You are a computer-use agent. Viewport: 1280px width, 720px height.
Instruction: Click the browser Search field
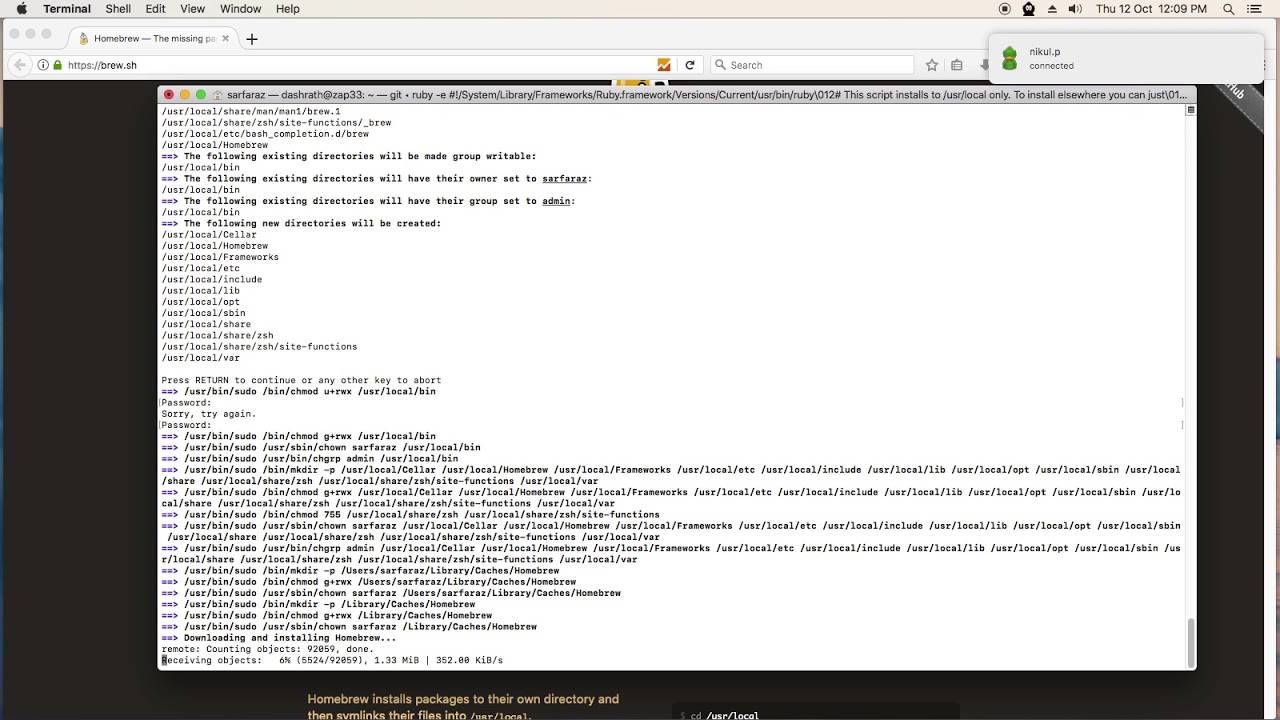tap(812, 65)
